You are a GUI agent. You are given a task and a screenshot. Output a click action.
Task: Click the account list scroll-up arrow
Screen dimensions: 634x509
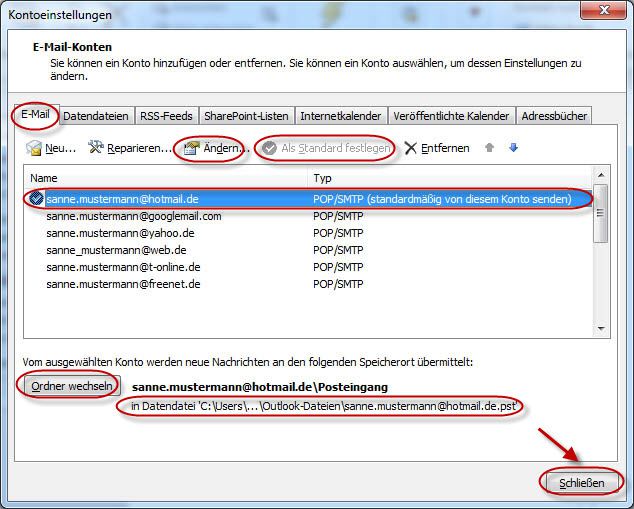coord(601,175)
